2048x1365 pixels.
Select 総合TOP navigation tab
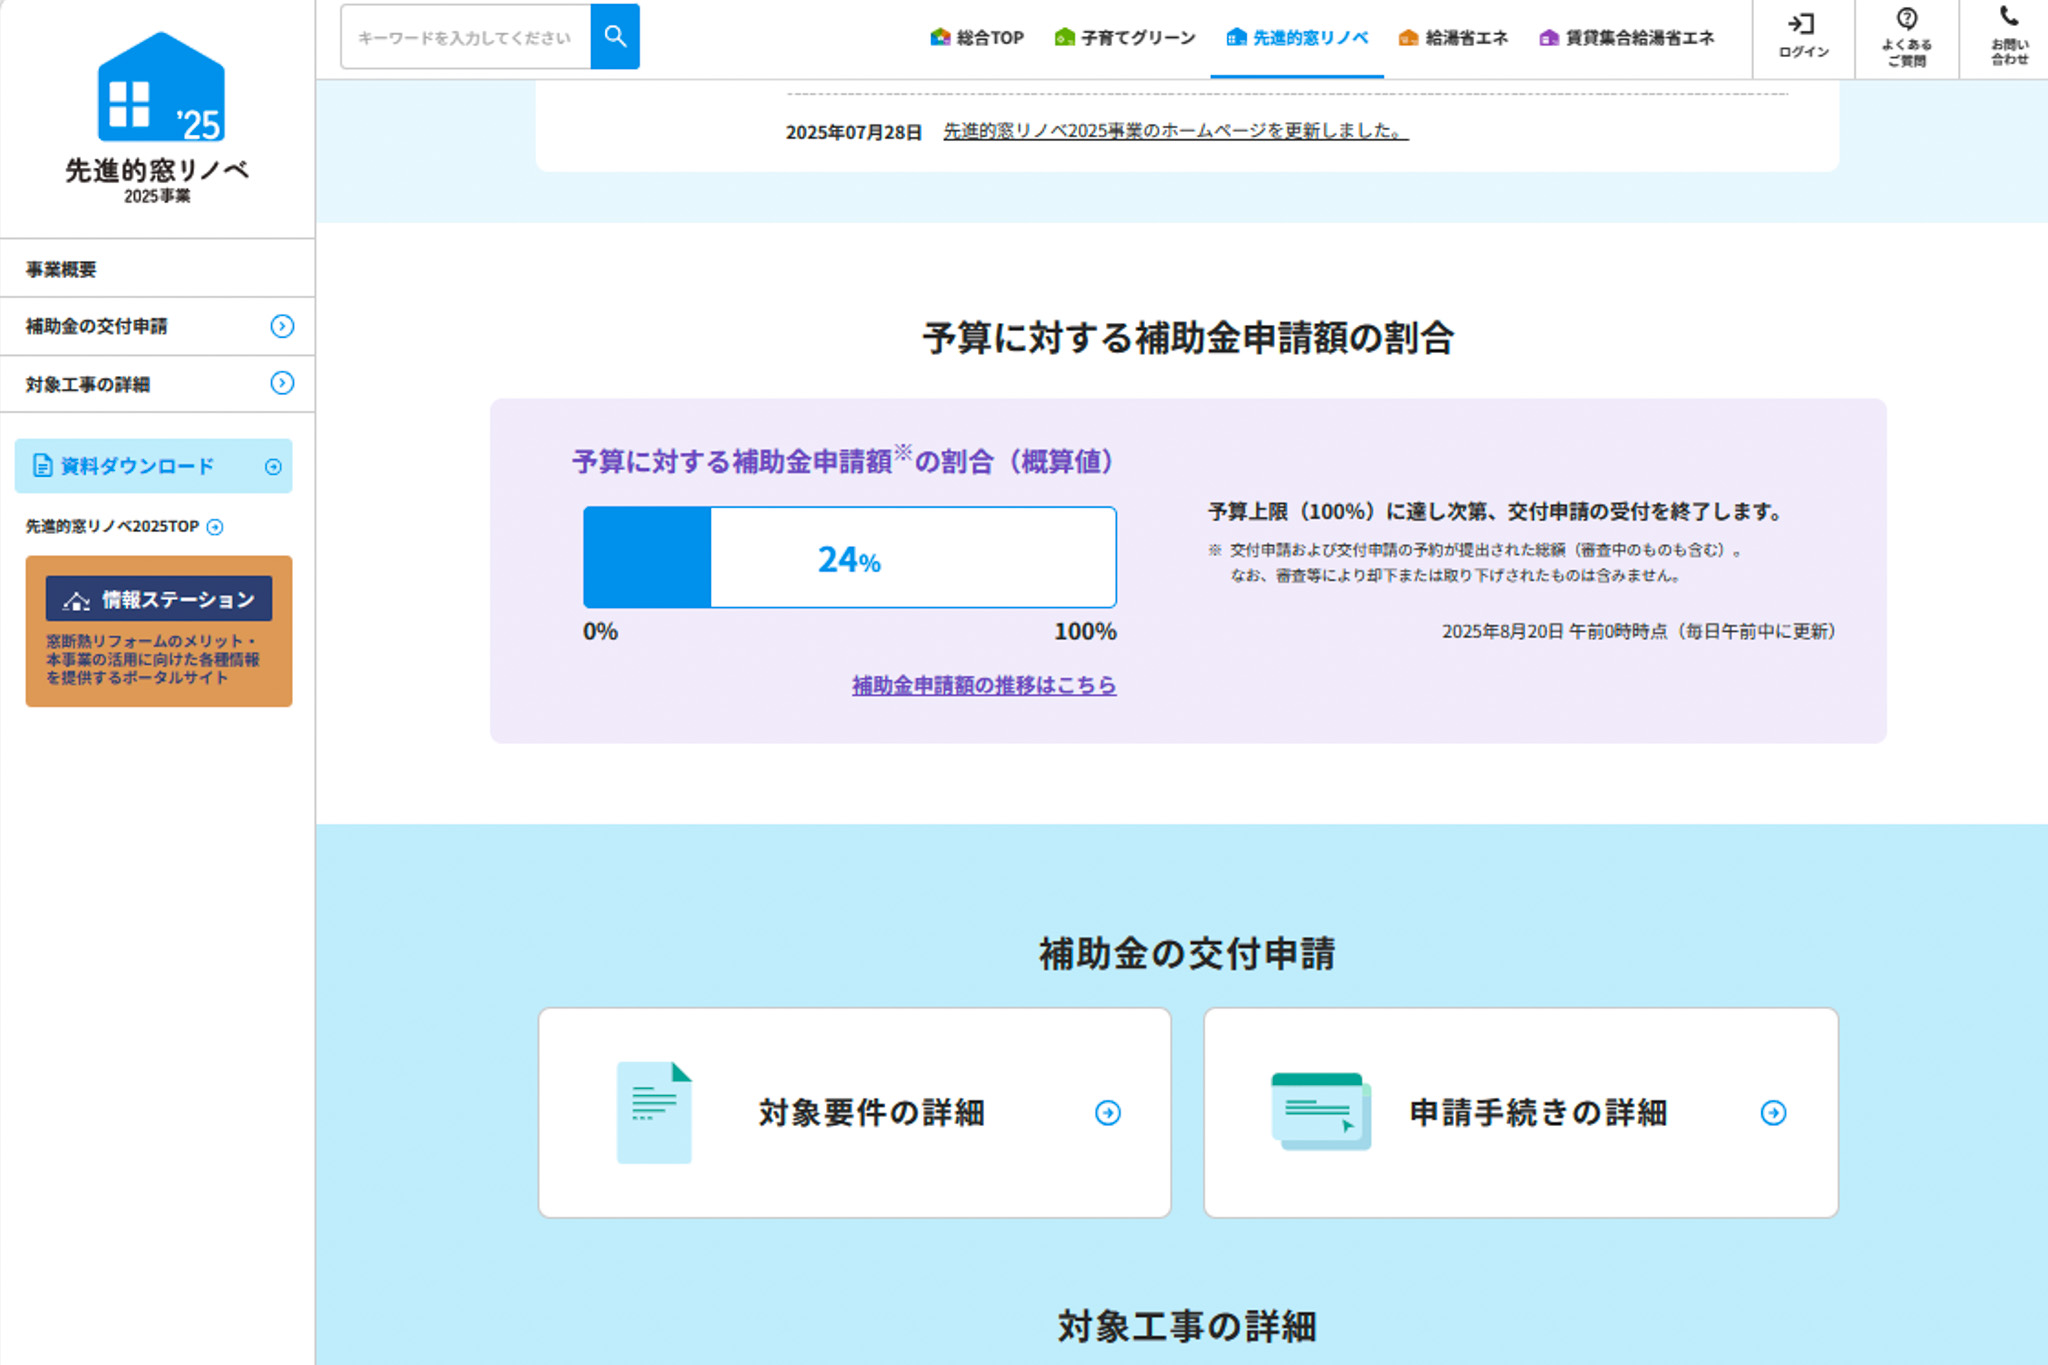click(977, 38)
